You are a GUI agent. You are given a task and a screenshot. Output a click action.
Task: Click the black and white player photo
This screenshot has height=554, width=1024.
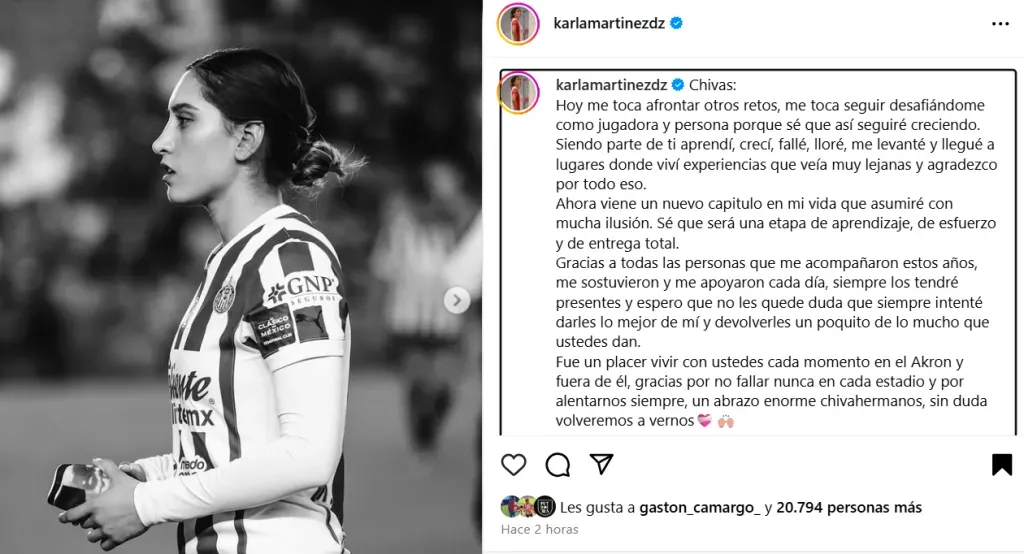click(241, 277)
